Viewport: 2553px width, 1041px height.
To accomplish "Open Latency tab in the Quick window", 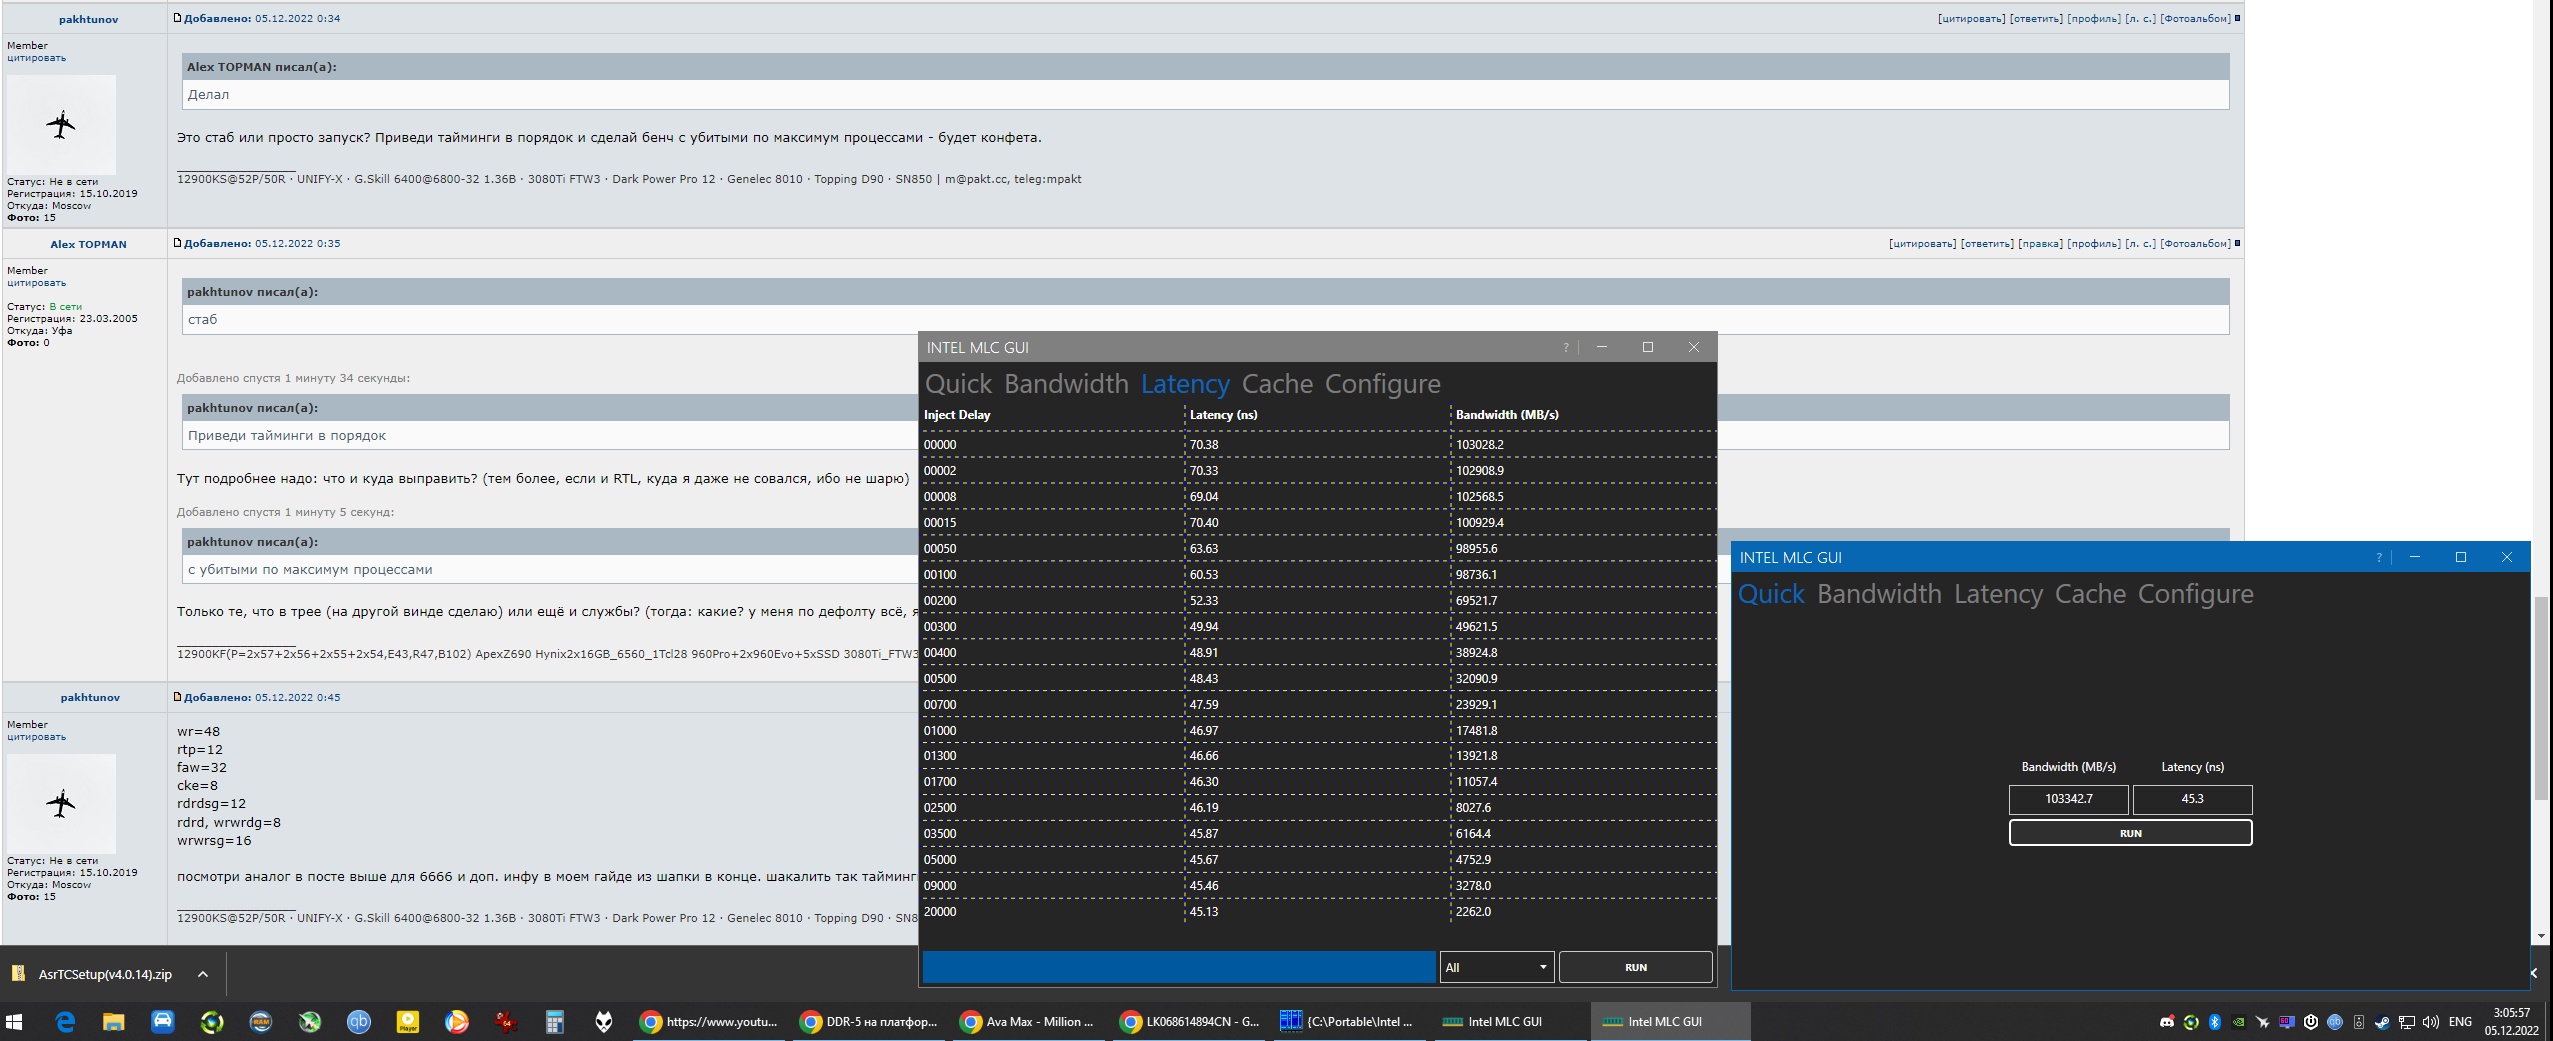I will [x=1998, y=594].
